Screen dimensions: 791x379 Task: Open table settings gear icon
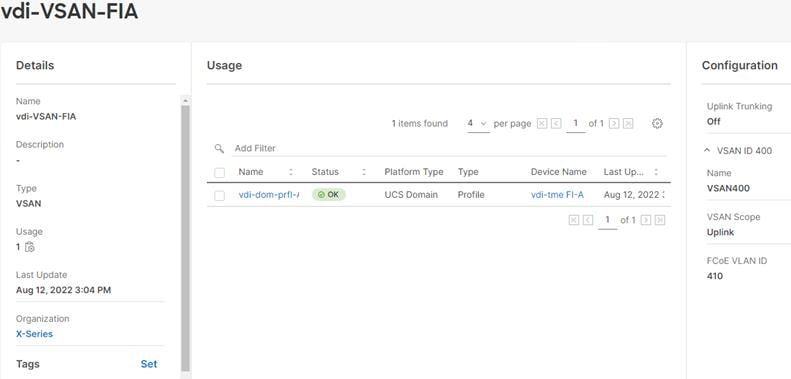tap(657, 123)
